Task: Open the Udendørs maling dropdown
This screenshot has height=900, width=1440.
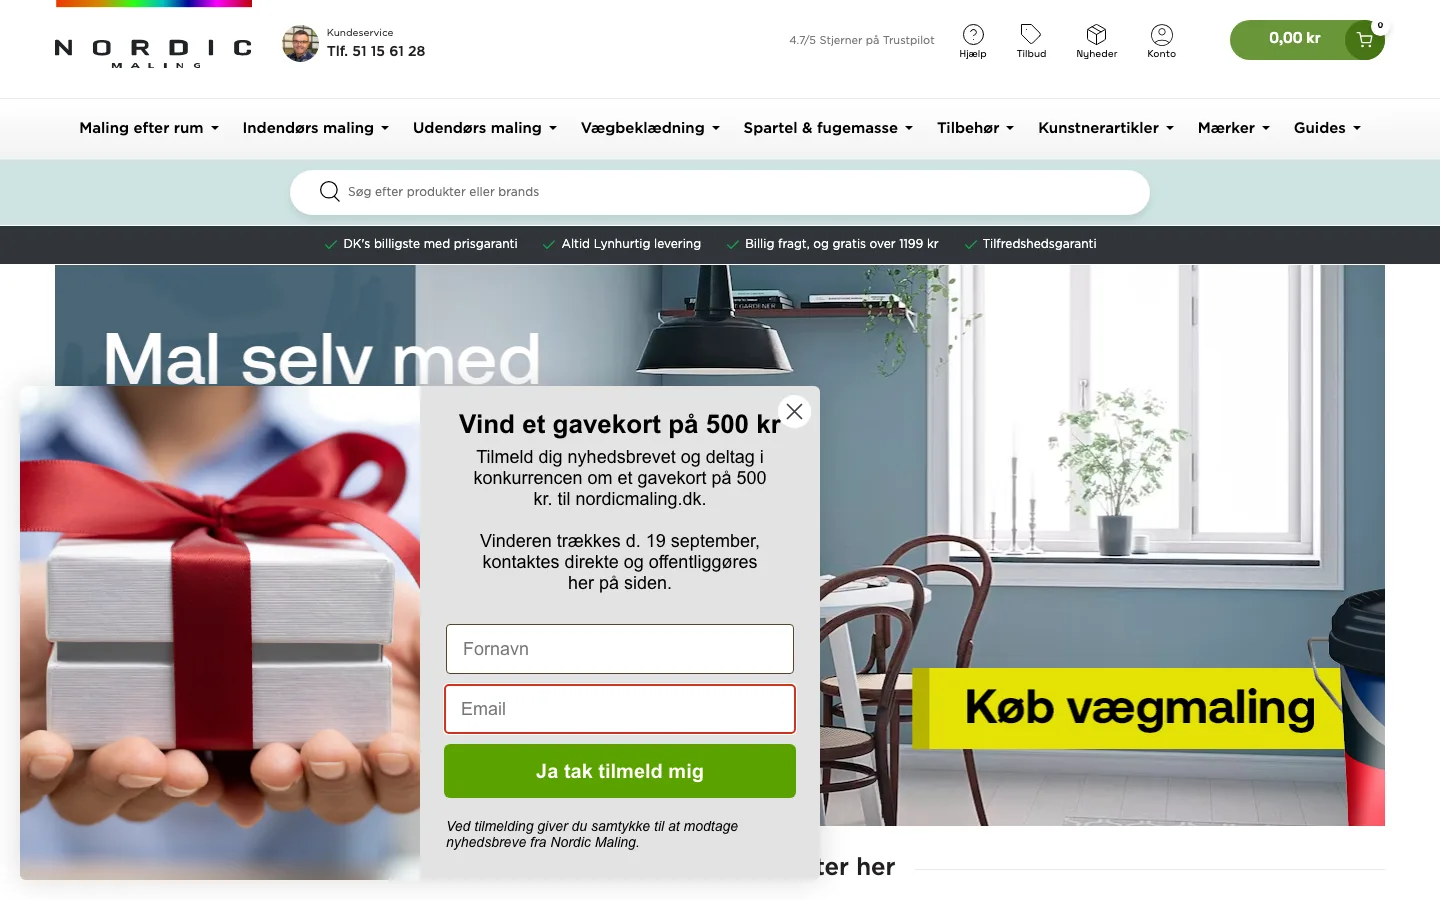Action: [485, 128]
